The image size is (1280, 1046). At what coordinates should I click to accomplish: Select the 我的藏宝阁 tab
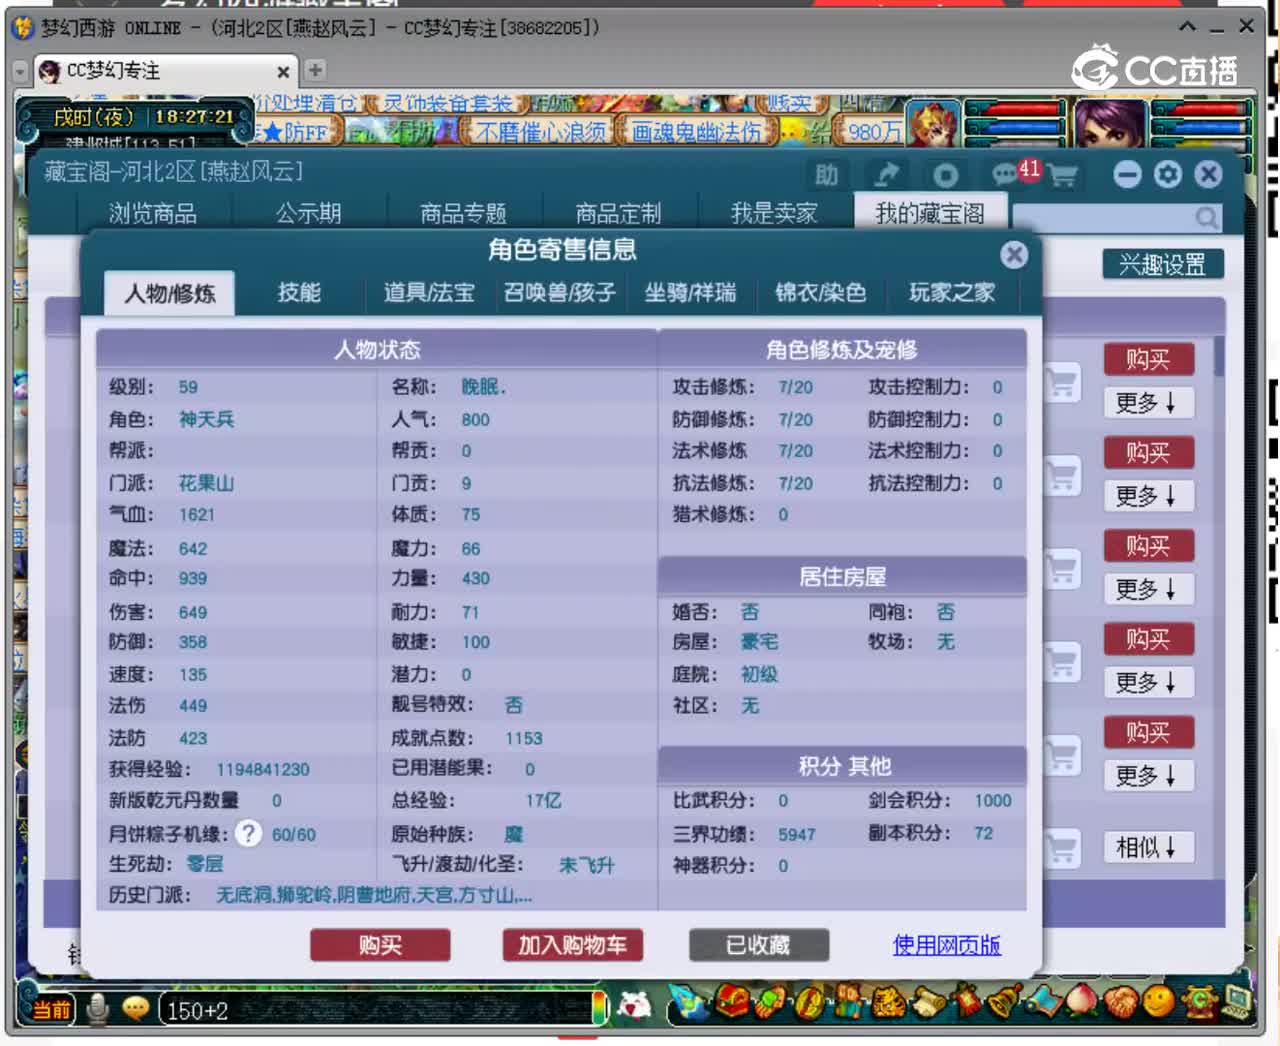point(930,213)
